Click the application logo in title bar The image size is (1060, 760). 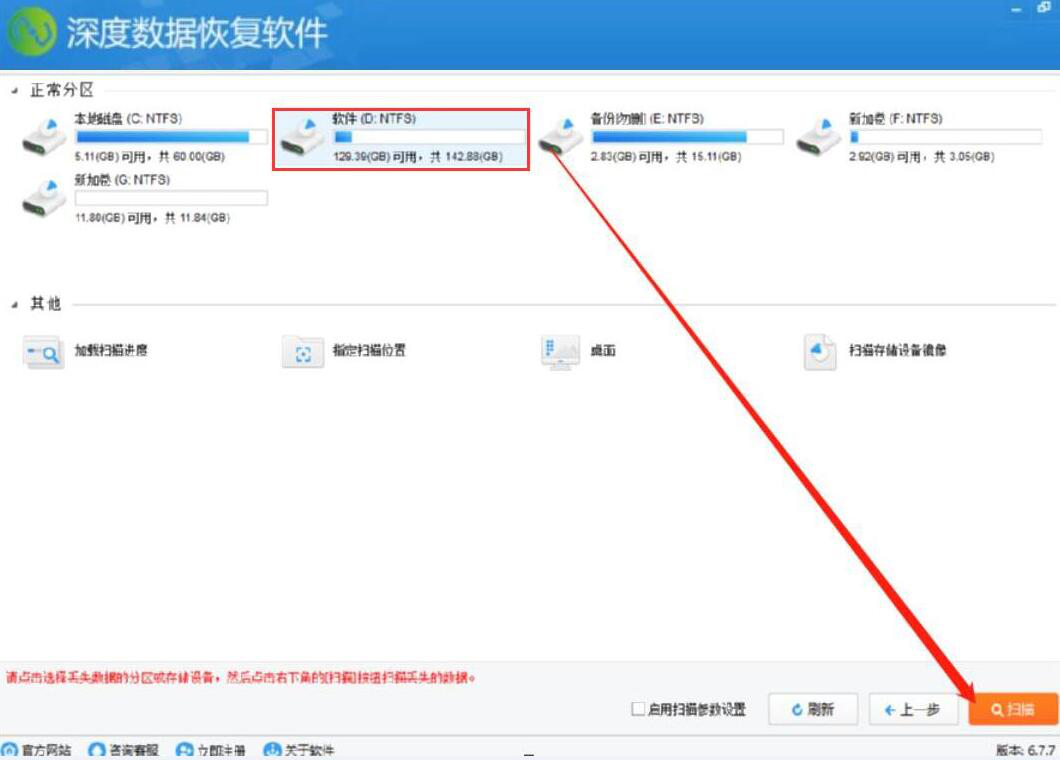pos(30,30)
